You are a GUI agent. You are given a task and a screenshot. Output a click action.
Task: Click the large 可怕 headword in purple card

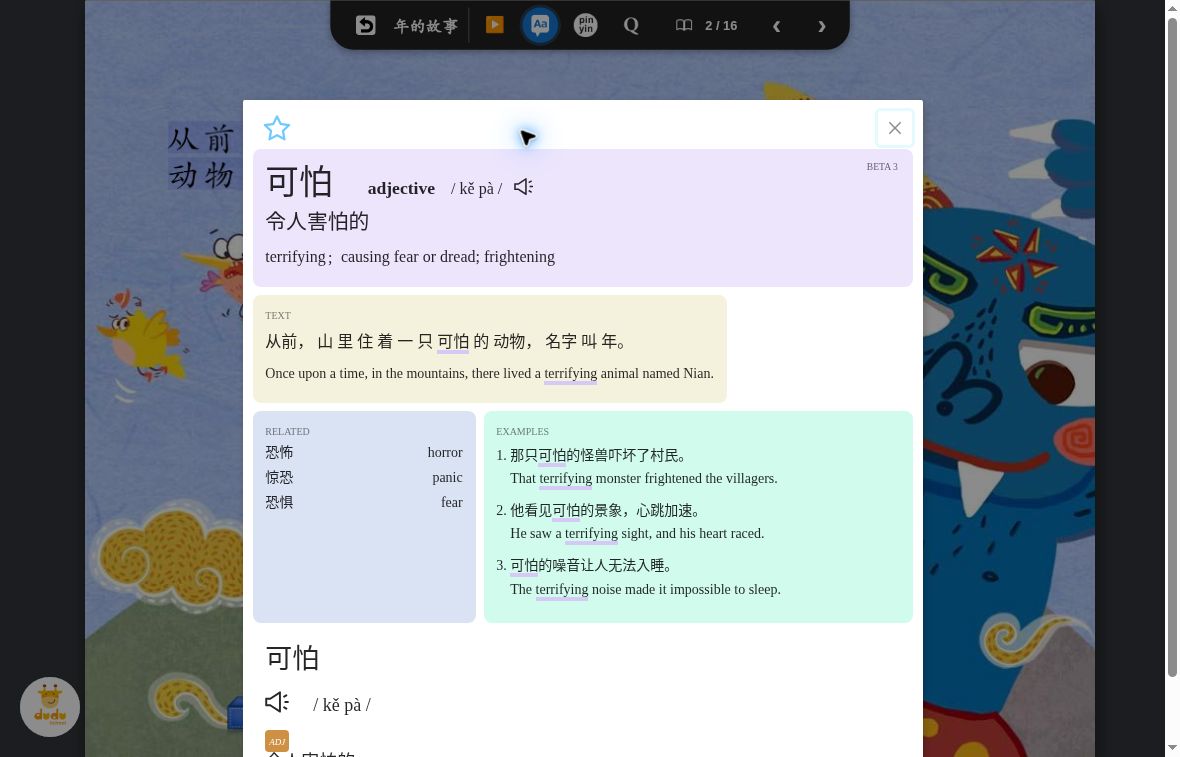click(x=300, y=182)
